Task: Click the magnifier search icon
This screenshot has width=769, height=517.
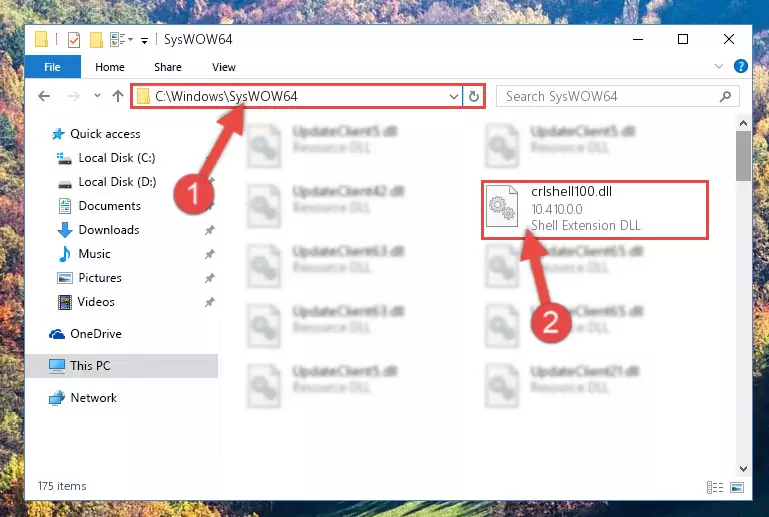Action: (725, 97)
